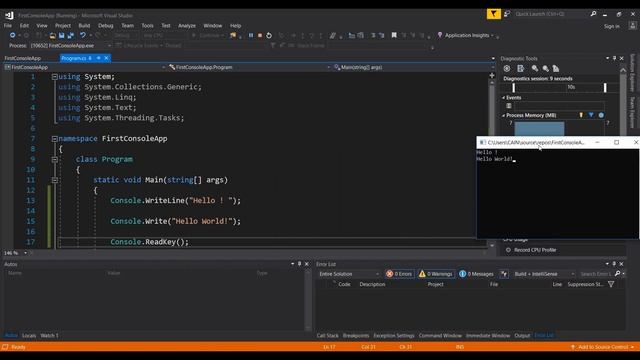Toggle Record CPU Profile option
Viewport: 640px width, 360px height.
pyautogui.click(x=531, y=250)
